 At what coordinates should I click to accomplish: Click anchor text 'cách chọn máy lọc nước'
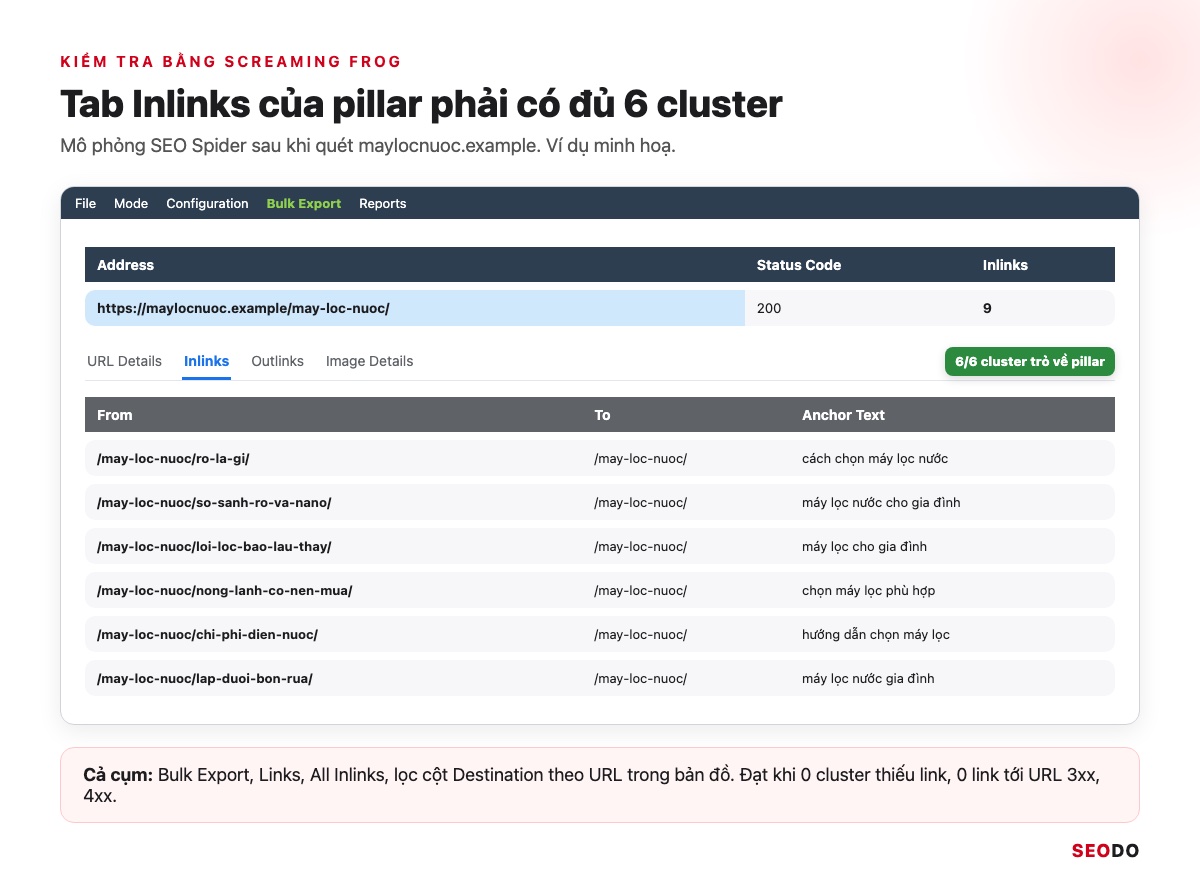click(875, 458)
